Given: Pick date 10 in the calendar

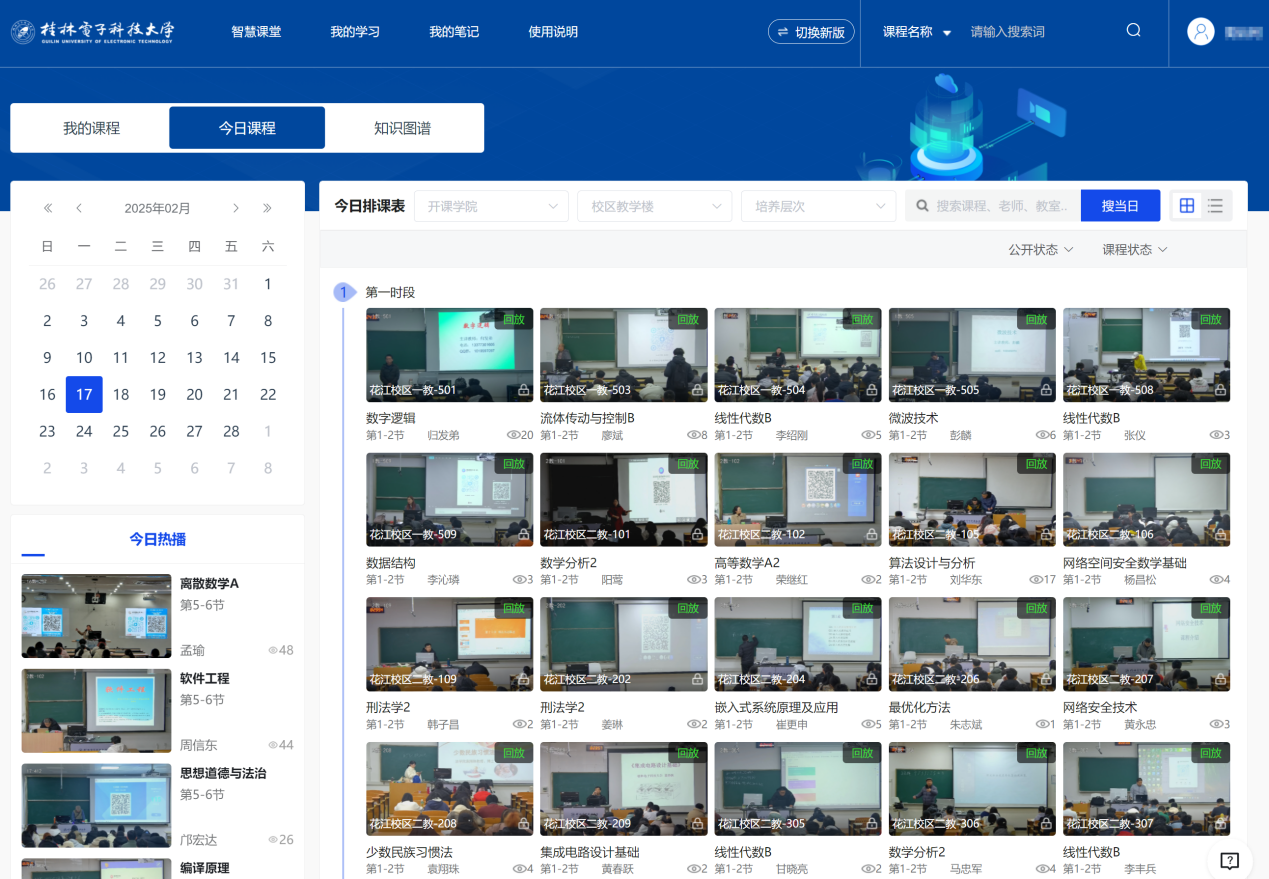Looking at the screenshot, I should pos(84,357).
